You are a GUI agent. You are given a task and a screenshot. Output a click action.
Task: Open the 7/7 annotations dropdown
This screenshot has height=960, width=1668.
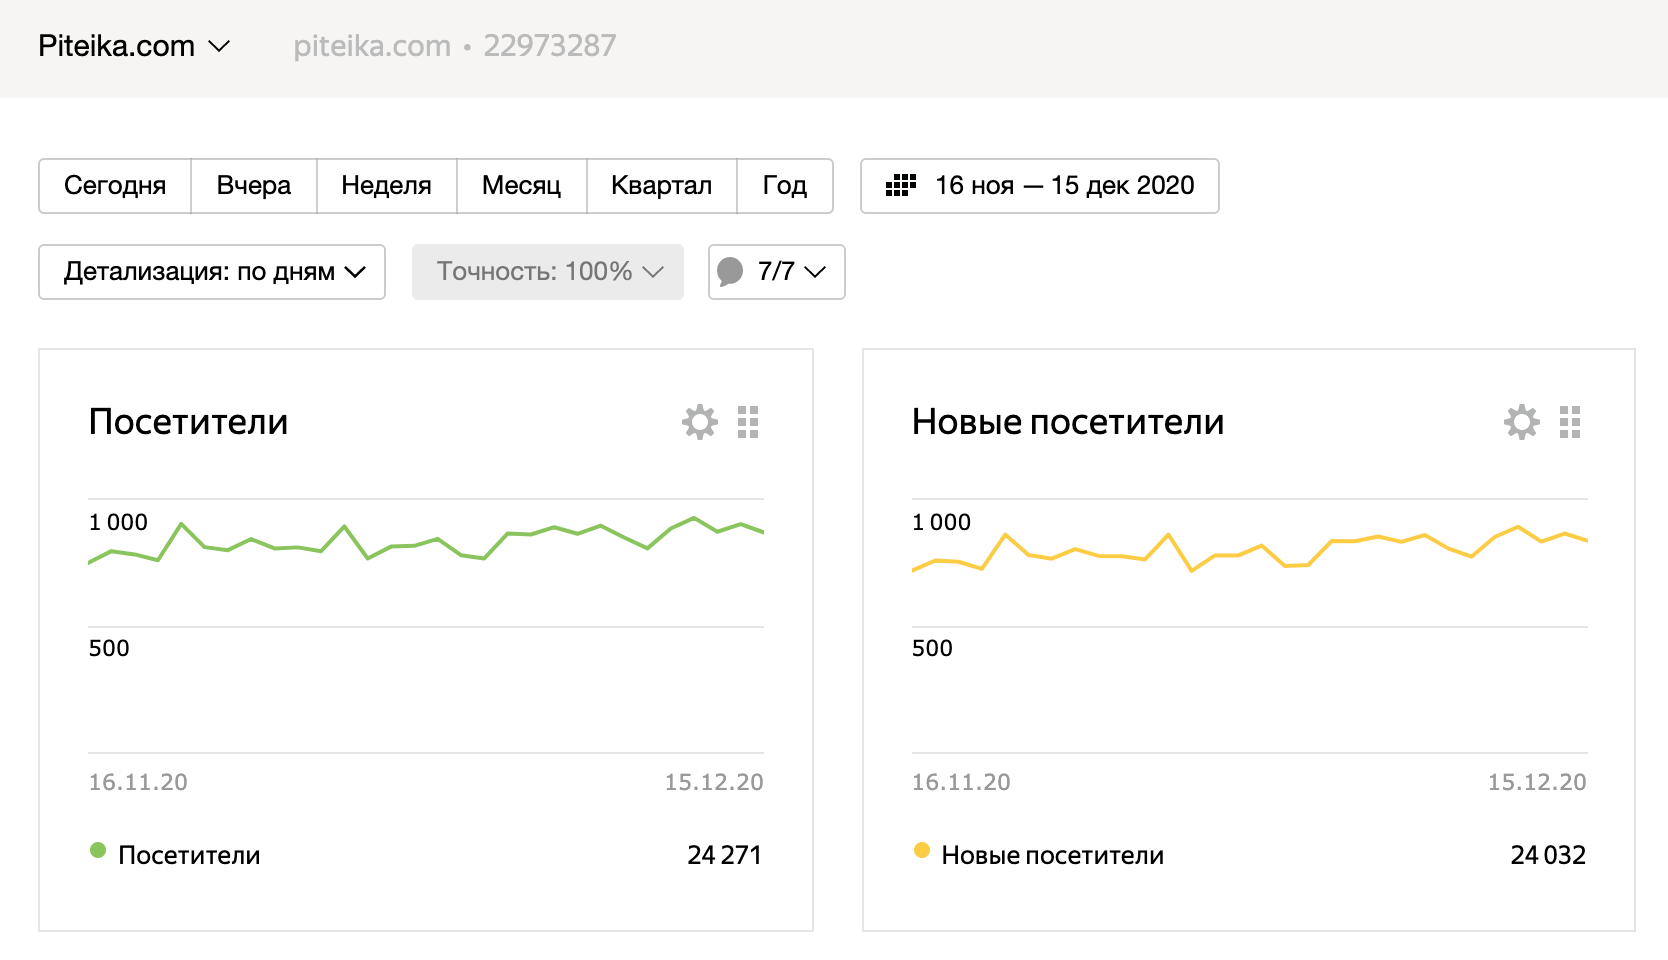[790, 272]
